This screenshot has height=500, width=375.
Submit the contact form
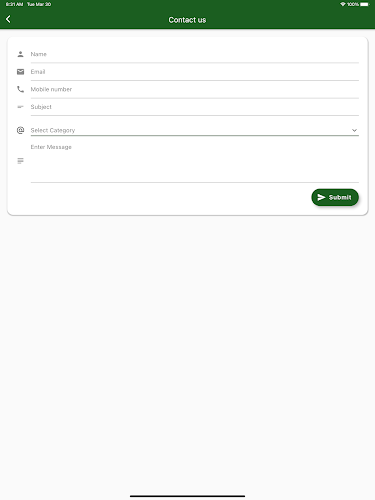coord(335,197)
